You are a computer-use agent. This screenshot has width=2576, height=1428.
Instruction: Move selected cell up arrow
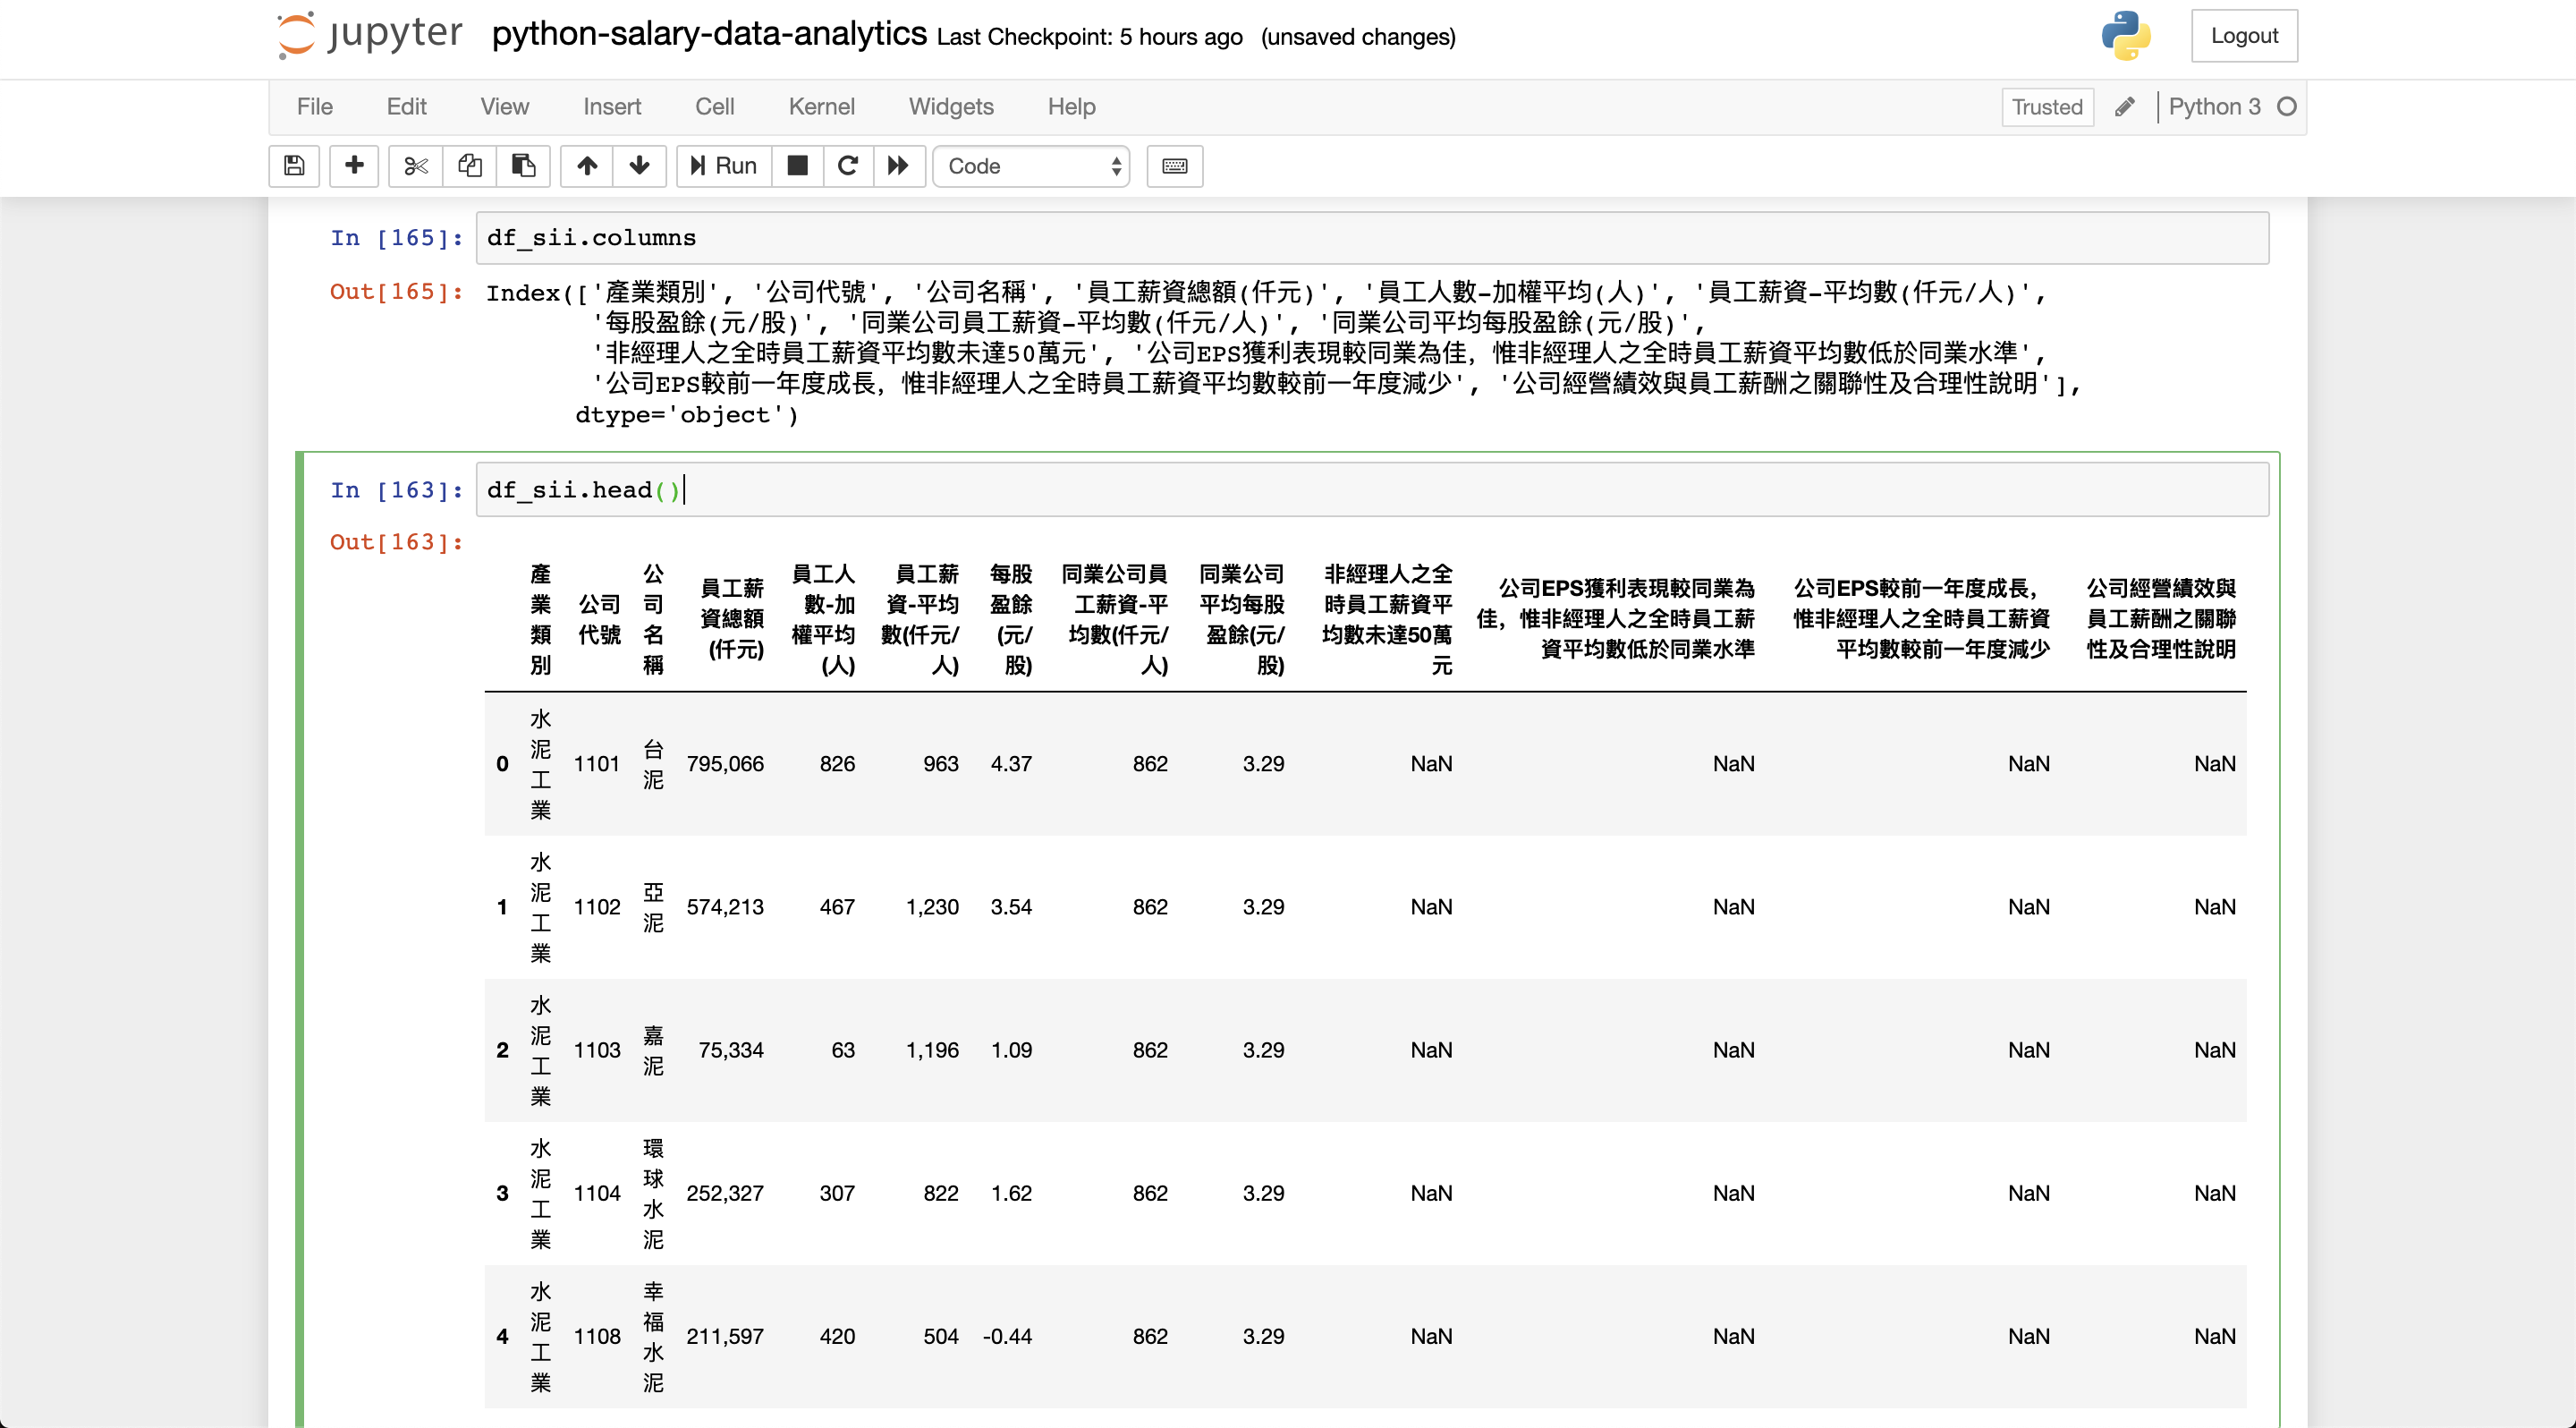click(x=587, y=166)
